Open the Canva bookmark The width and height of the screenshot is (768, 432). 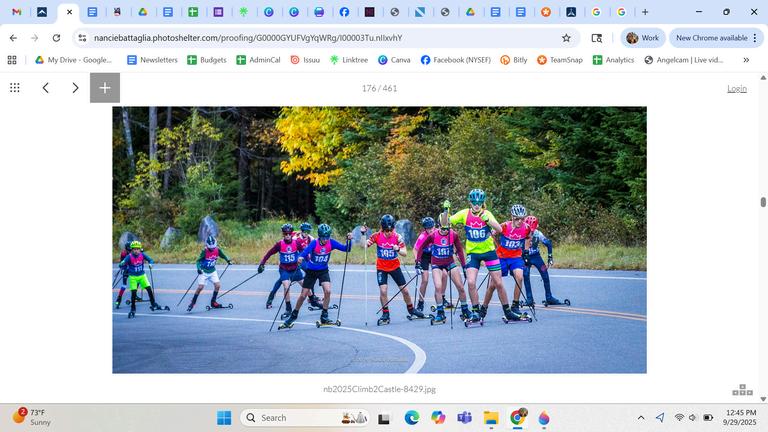[394, 60]
